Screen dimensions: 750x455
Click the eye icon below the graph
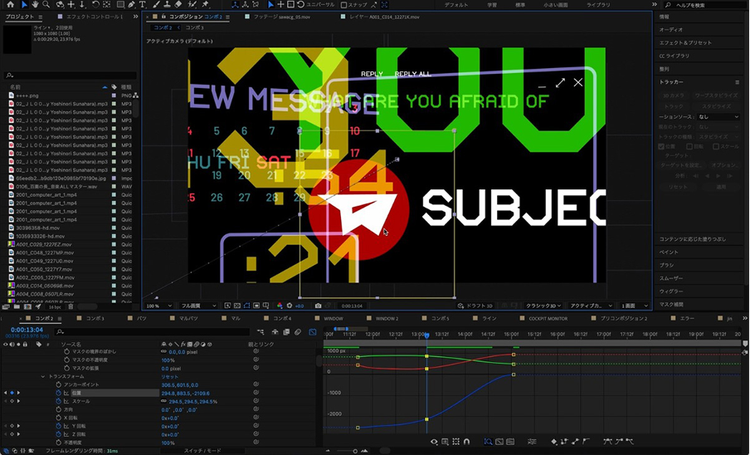pos(434,442)
